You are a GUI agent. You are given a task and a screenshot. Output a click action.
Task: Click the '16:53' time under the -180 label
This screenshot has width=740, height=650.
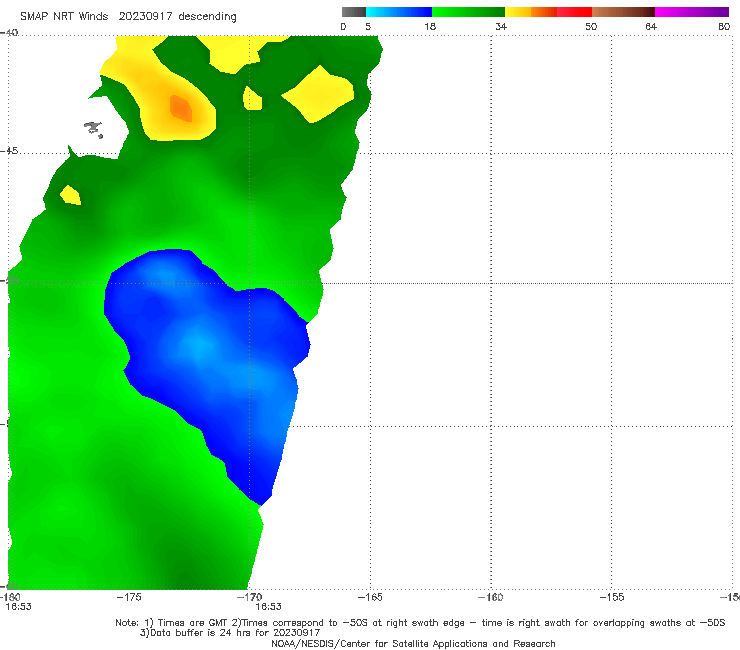point(18,607)
